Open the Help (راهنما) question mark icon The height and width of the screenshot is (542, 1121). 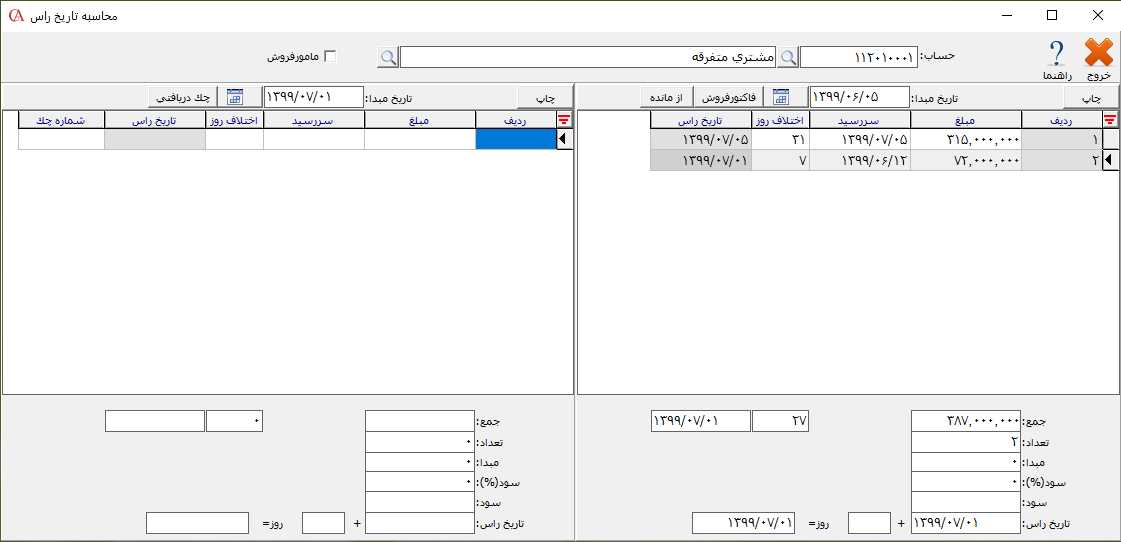coord(1056,54)
